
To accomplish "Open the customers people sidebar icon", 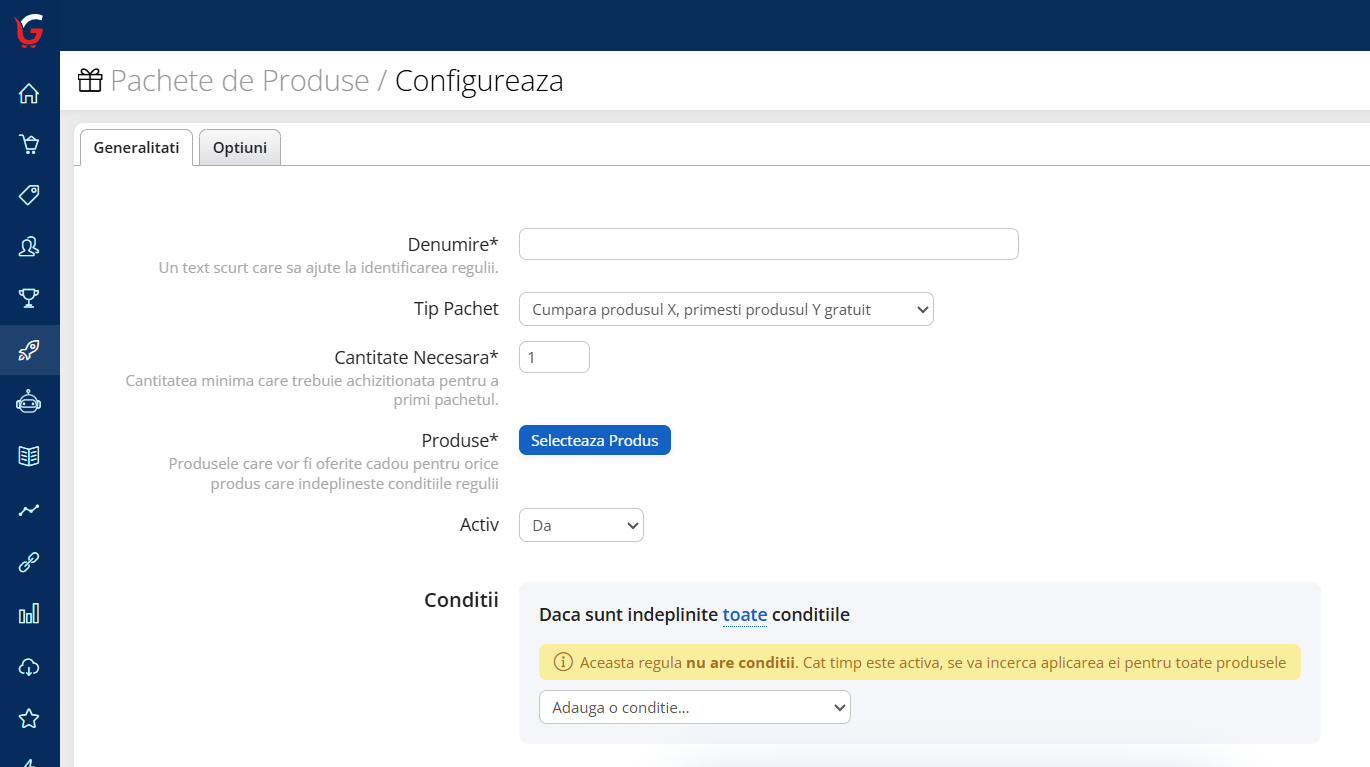I will (29, 246).
